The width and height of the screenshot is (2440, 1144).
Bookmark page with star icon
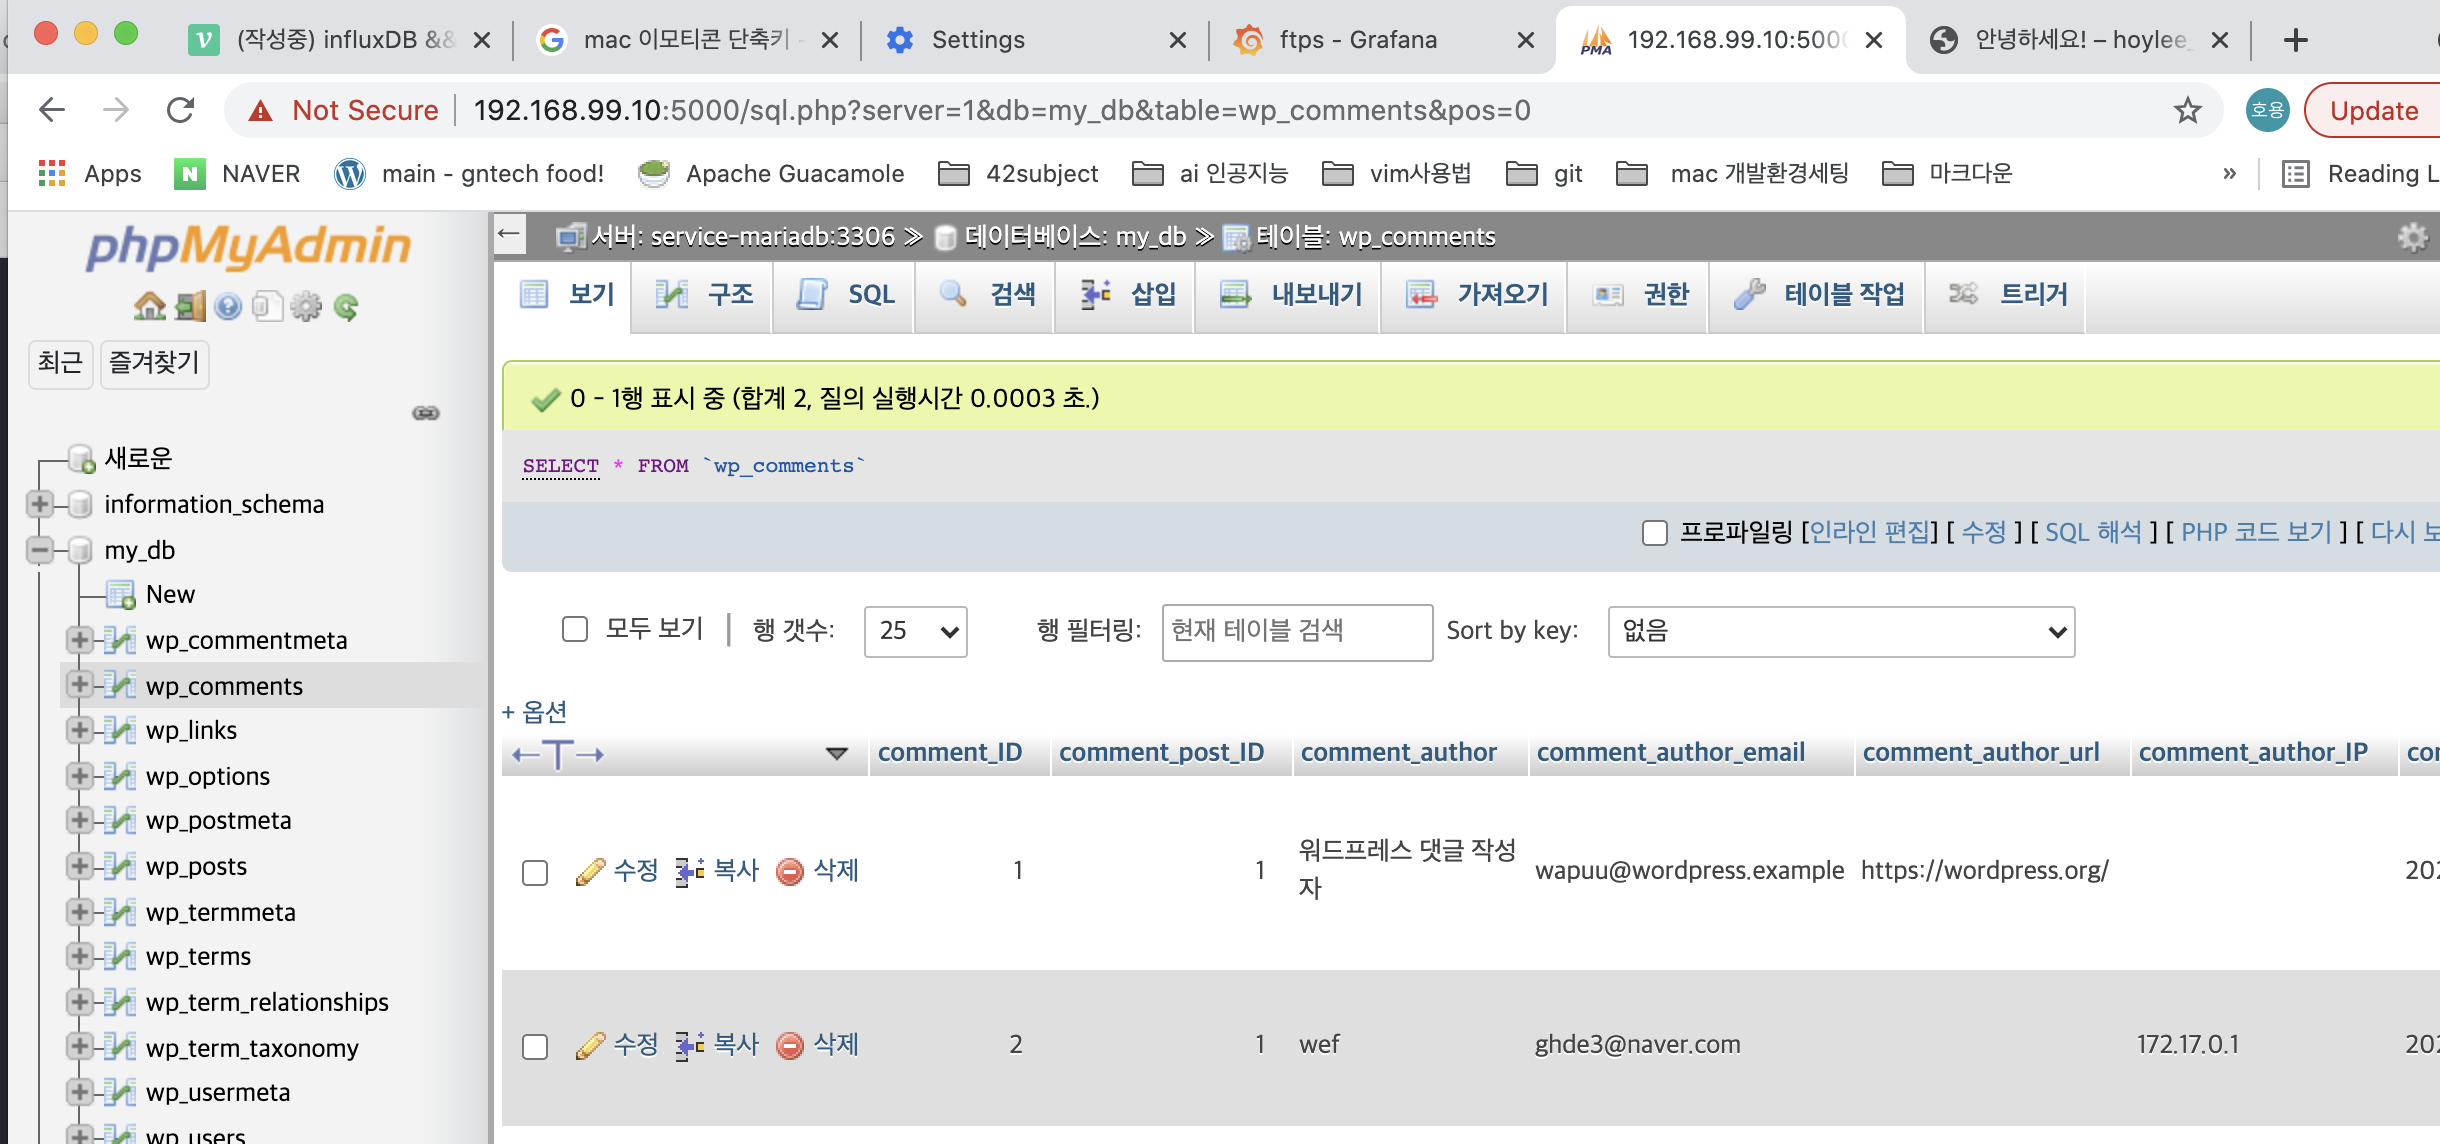[x=2187, y=110]
